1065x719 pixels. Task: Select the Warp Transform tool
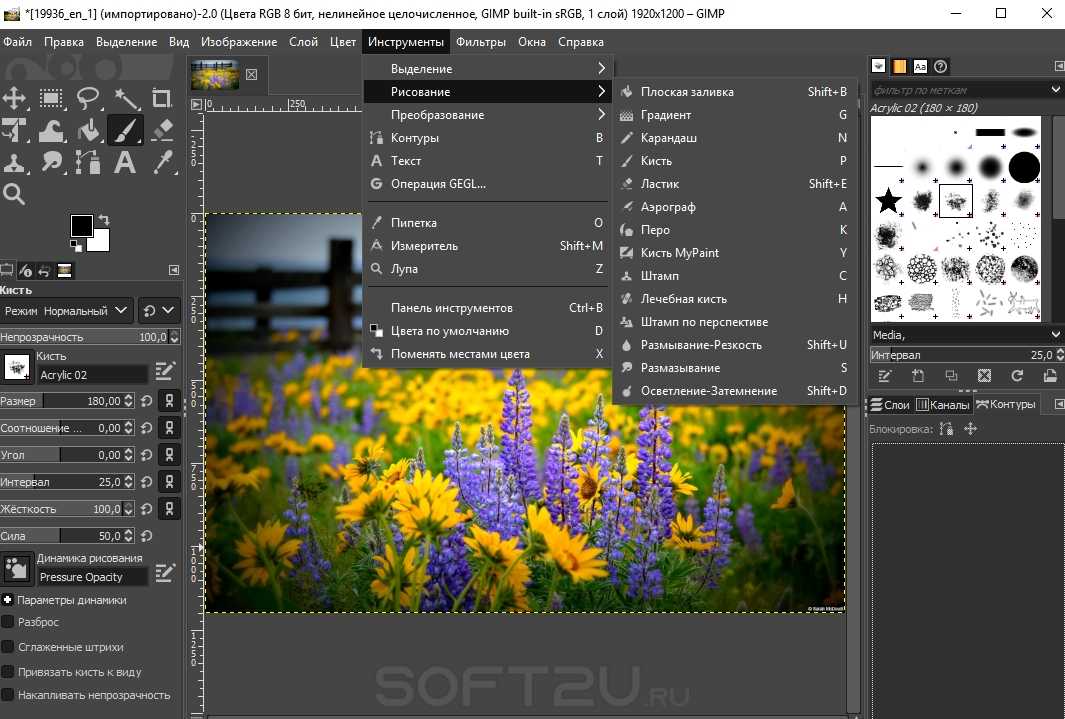pos(51,130)
